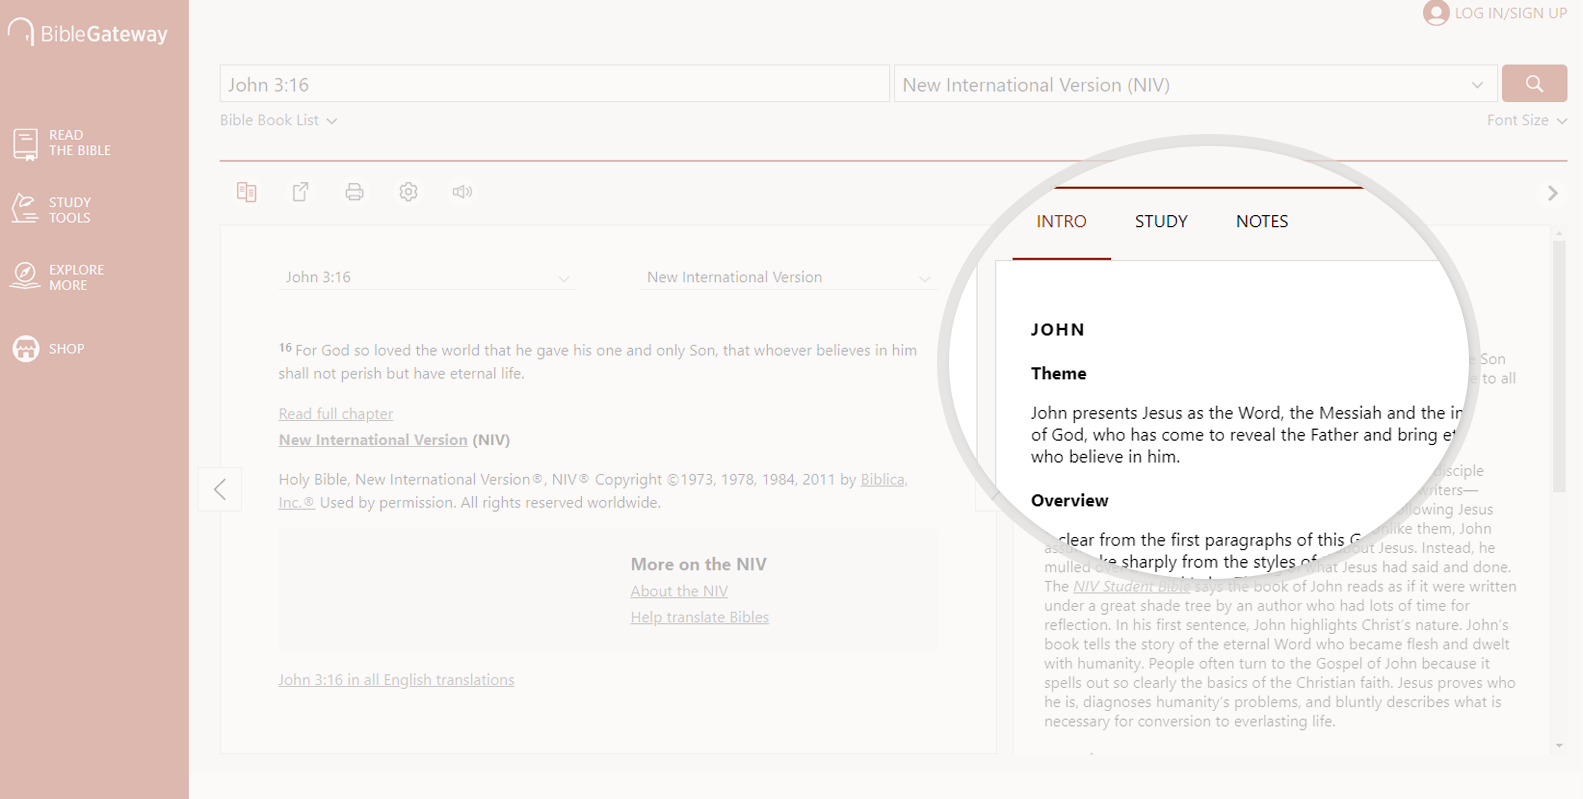This screenshot has width=1583, height=799.
Task: Switch to the NOTES tab
Action: (1262, 222)
